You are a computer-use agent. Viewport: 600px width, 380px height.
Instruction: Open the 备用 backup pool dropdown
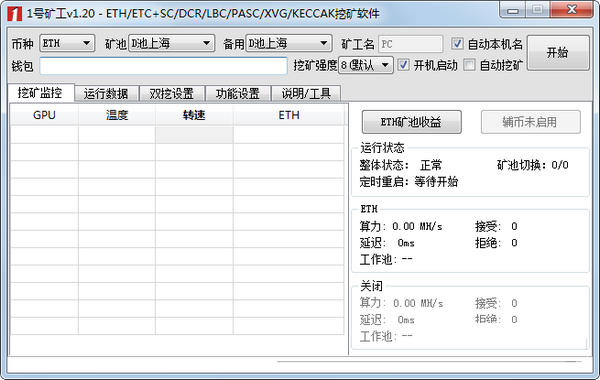click(x=289, y=43)
